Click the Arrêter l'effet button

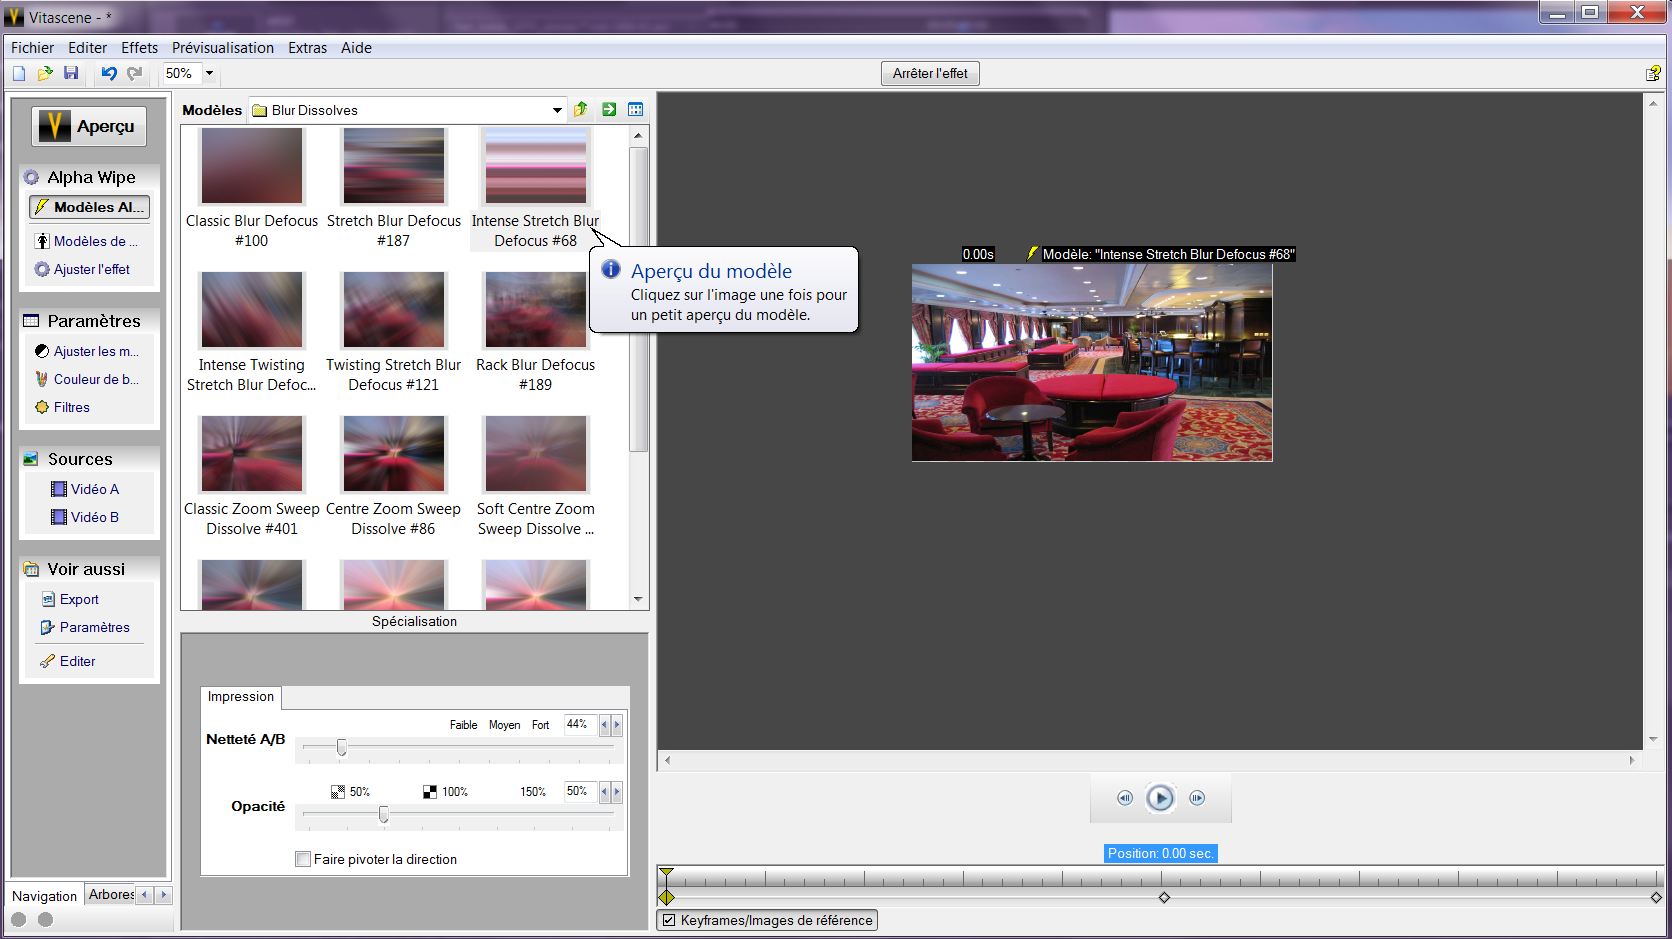[x=930, y=73]
